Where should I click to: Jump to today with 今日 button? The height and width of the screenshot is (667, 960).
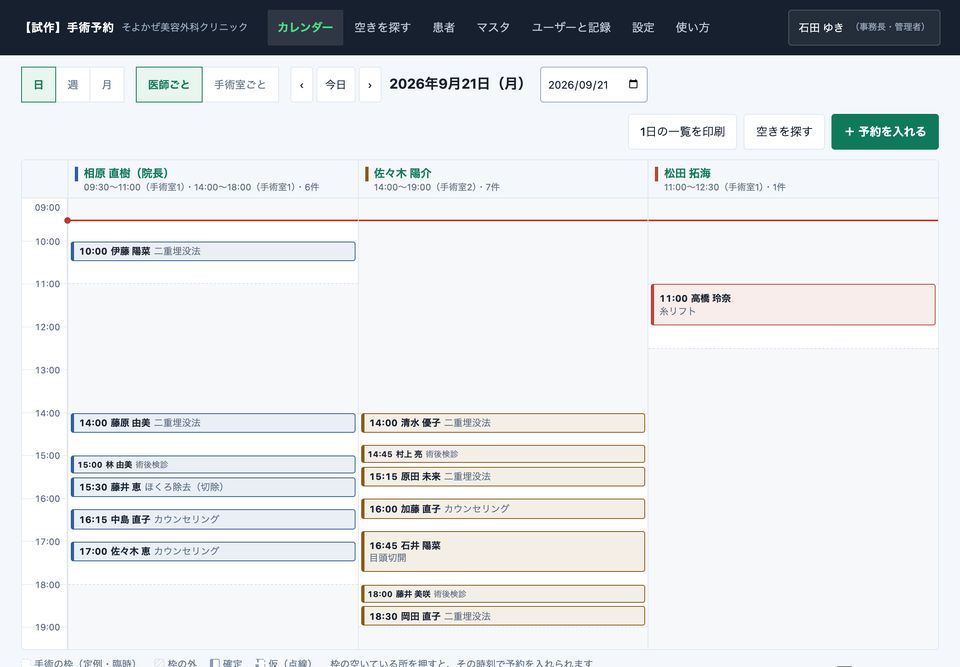pos(336,85)
